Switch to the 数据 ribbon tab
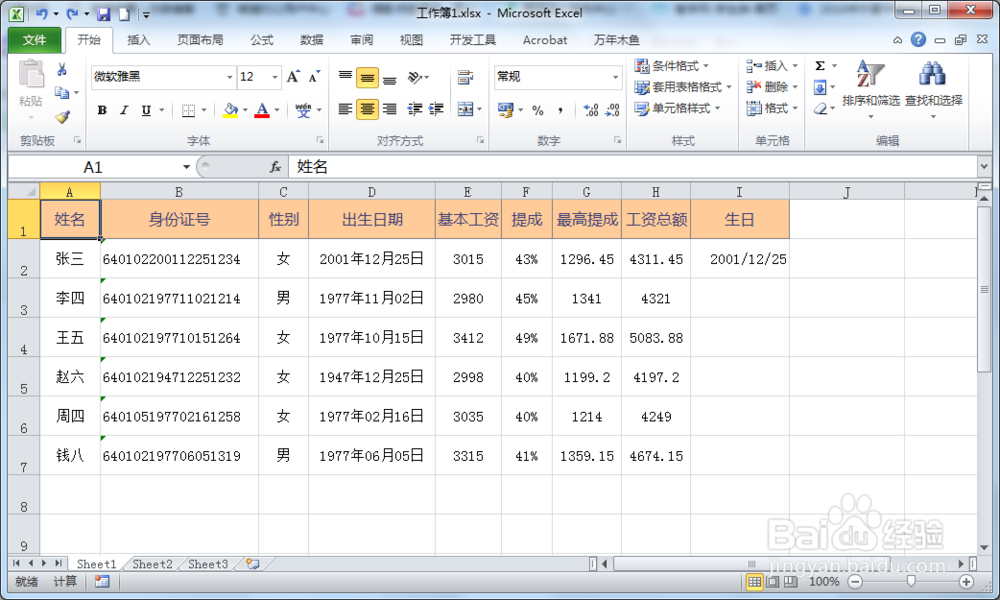 coord(311,40)
